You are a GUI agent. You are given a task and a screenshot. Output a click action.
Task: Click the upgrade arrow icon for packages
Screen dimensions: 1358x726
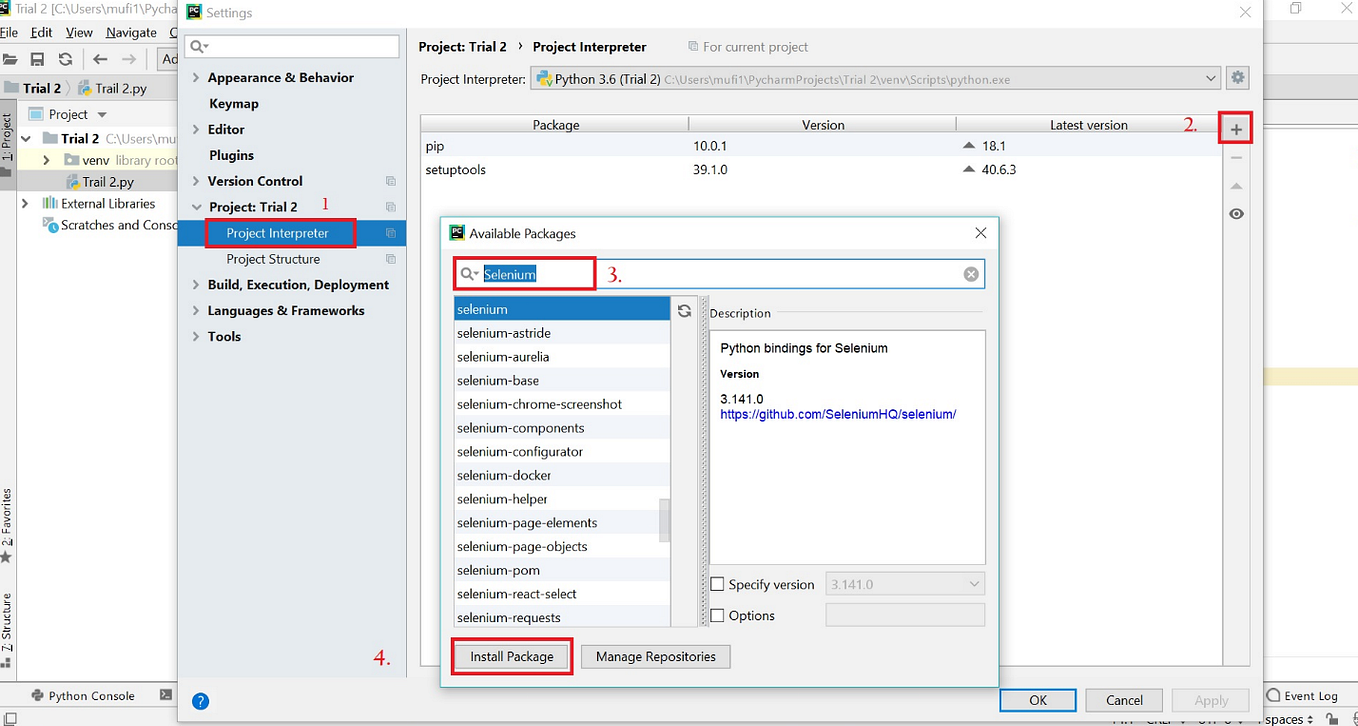1236,185
